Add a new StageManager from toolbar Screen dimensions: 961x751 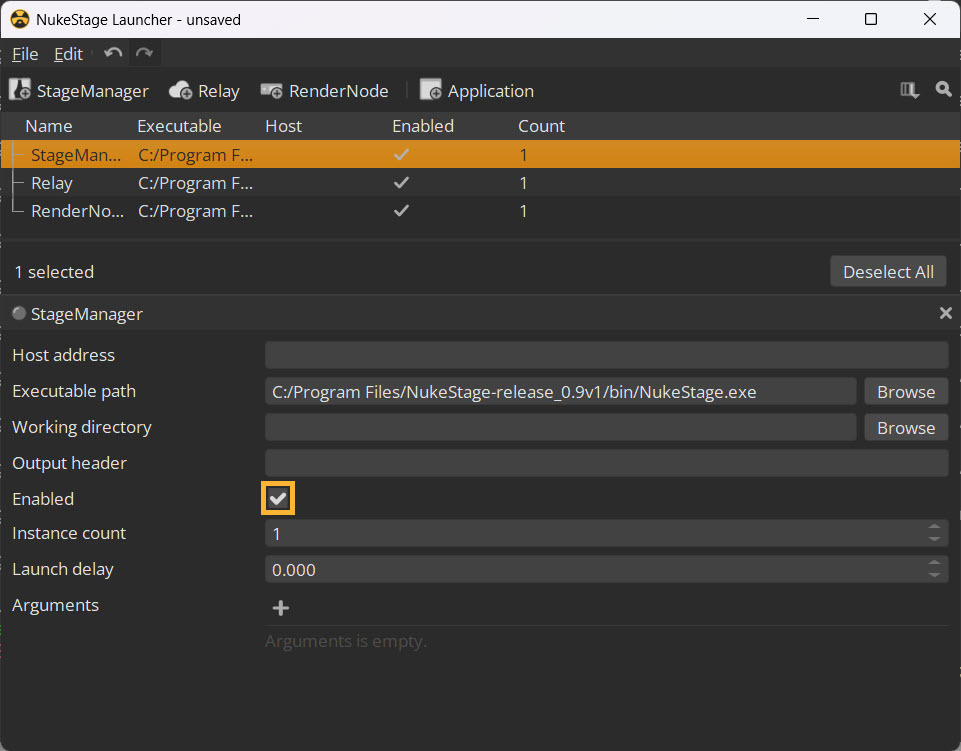click(x=78, y=91)
